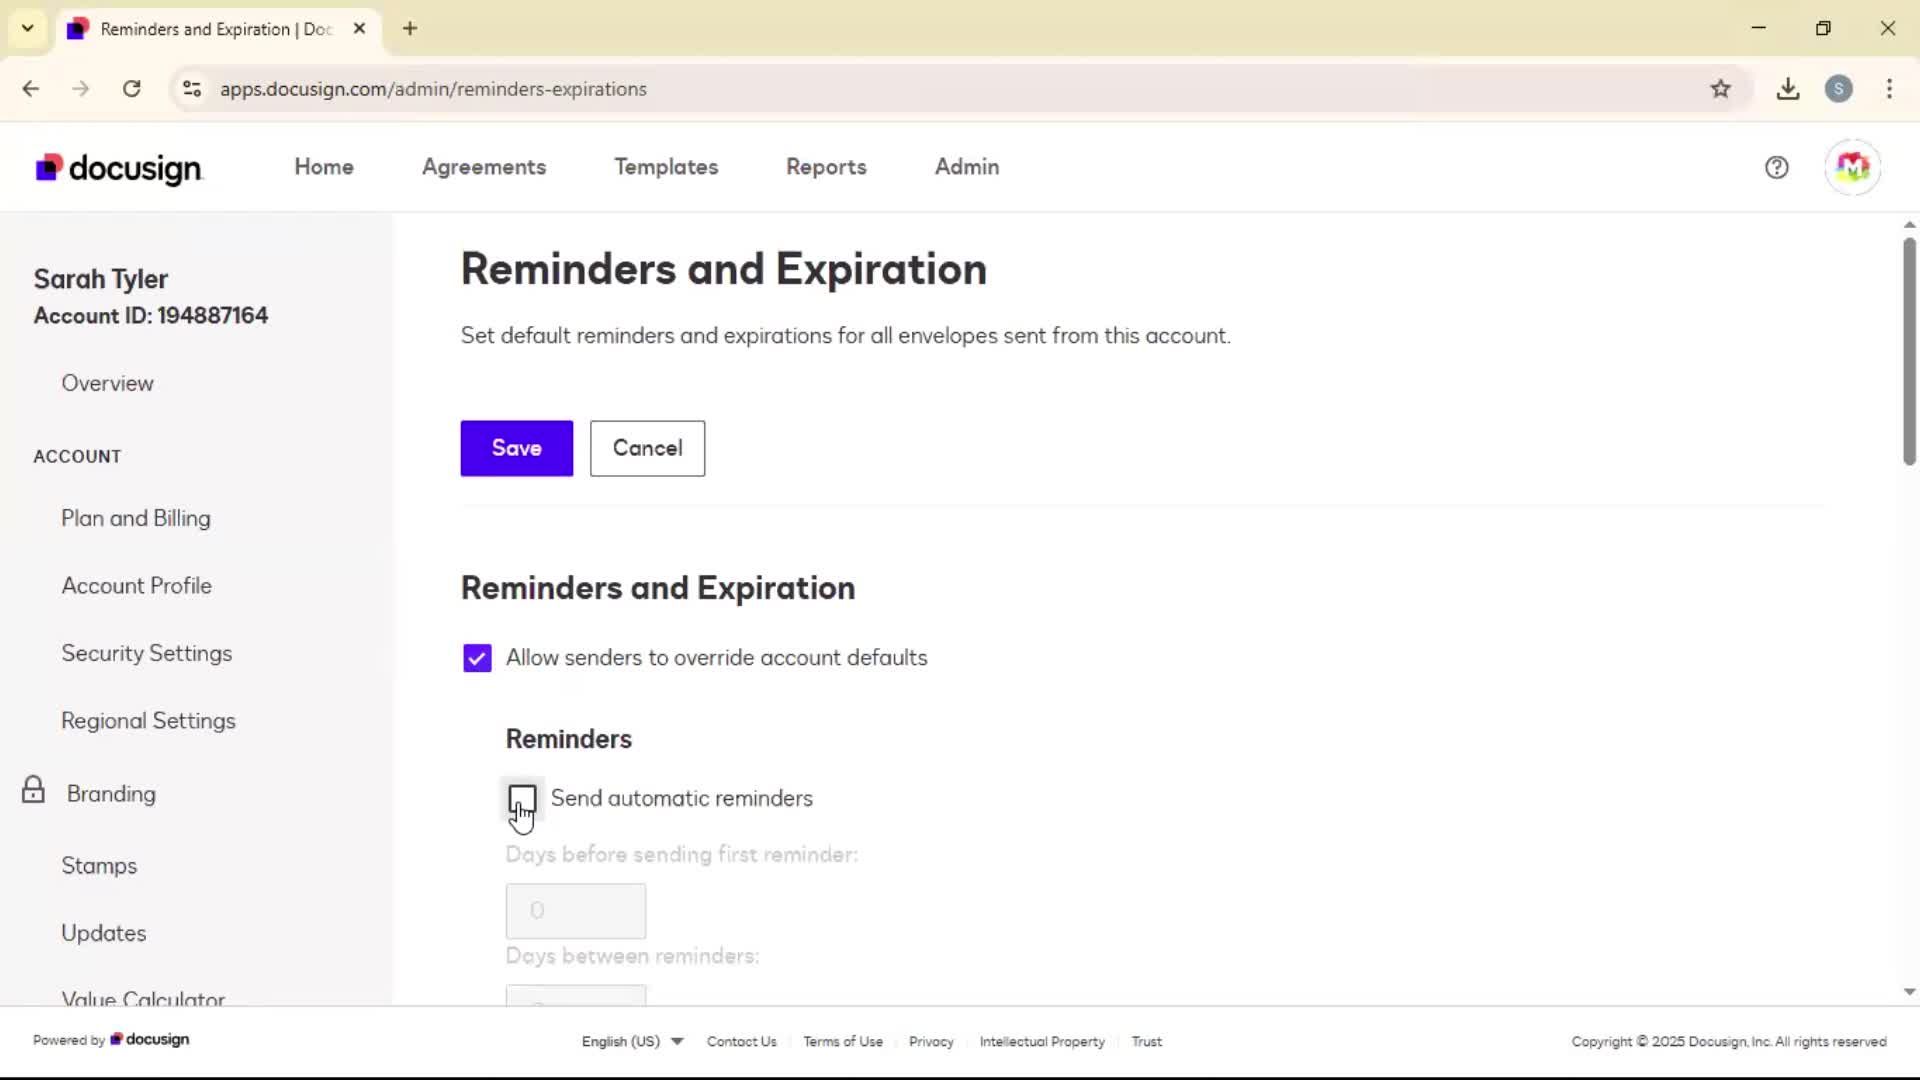Screen dimensions: 1920x1080
Task: Click the footer Powered by Docusign logo
Action: coord(150,1040)
